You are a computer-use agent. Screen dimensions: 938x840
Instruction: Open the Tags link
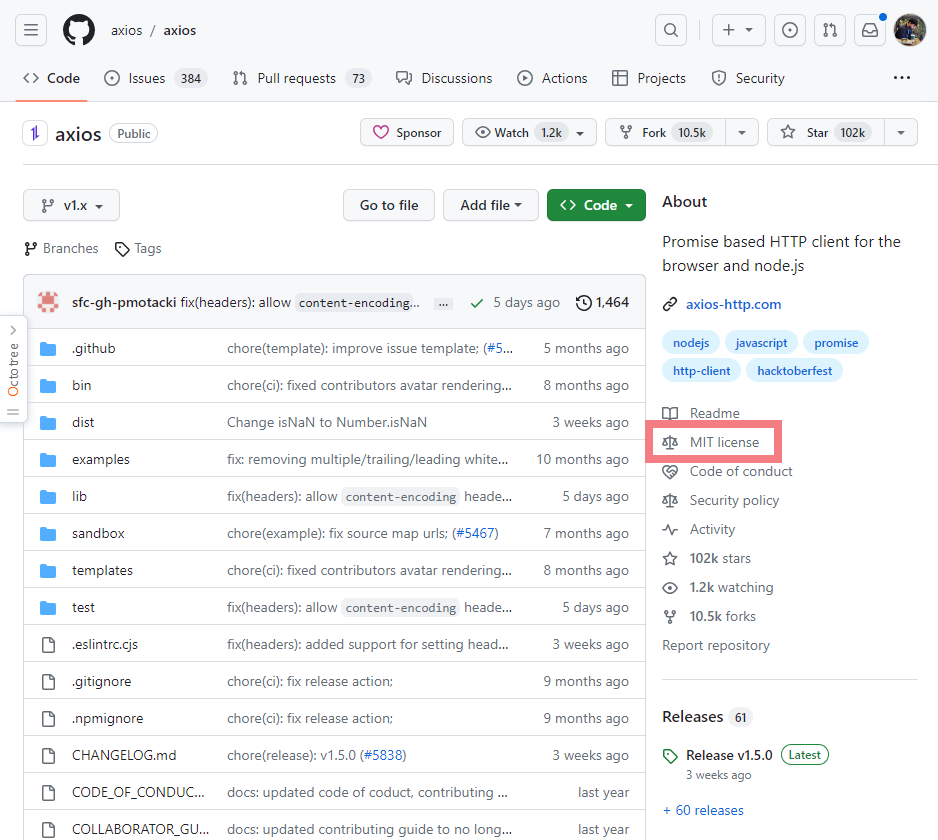coord(138,248)
